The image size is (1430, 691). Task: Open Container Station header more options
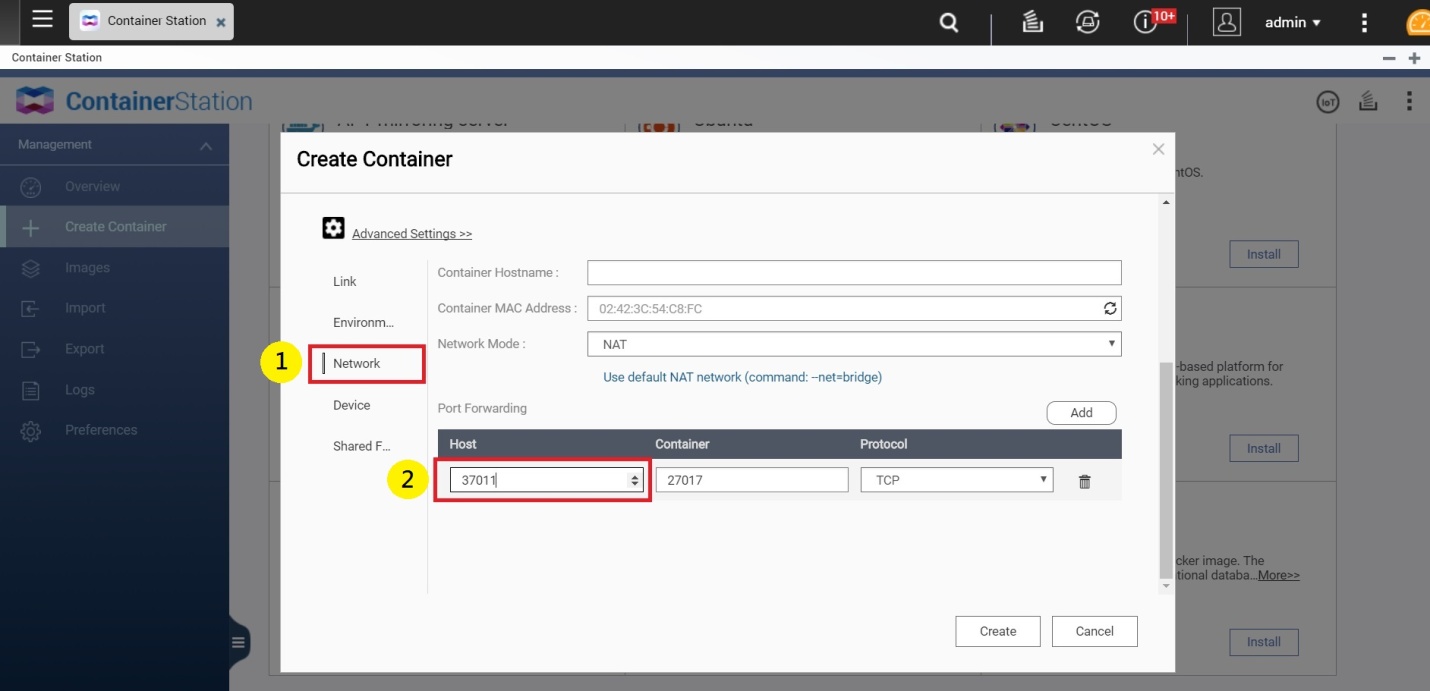click(1409, 101)
